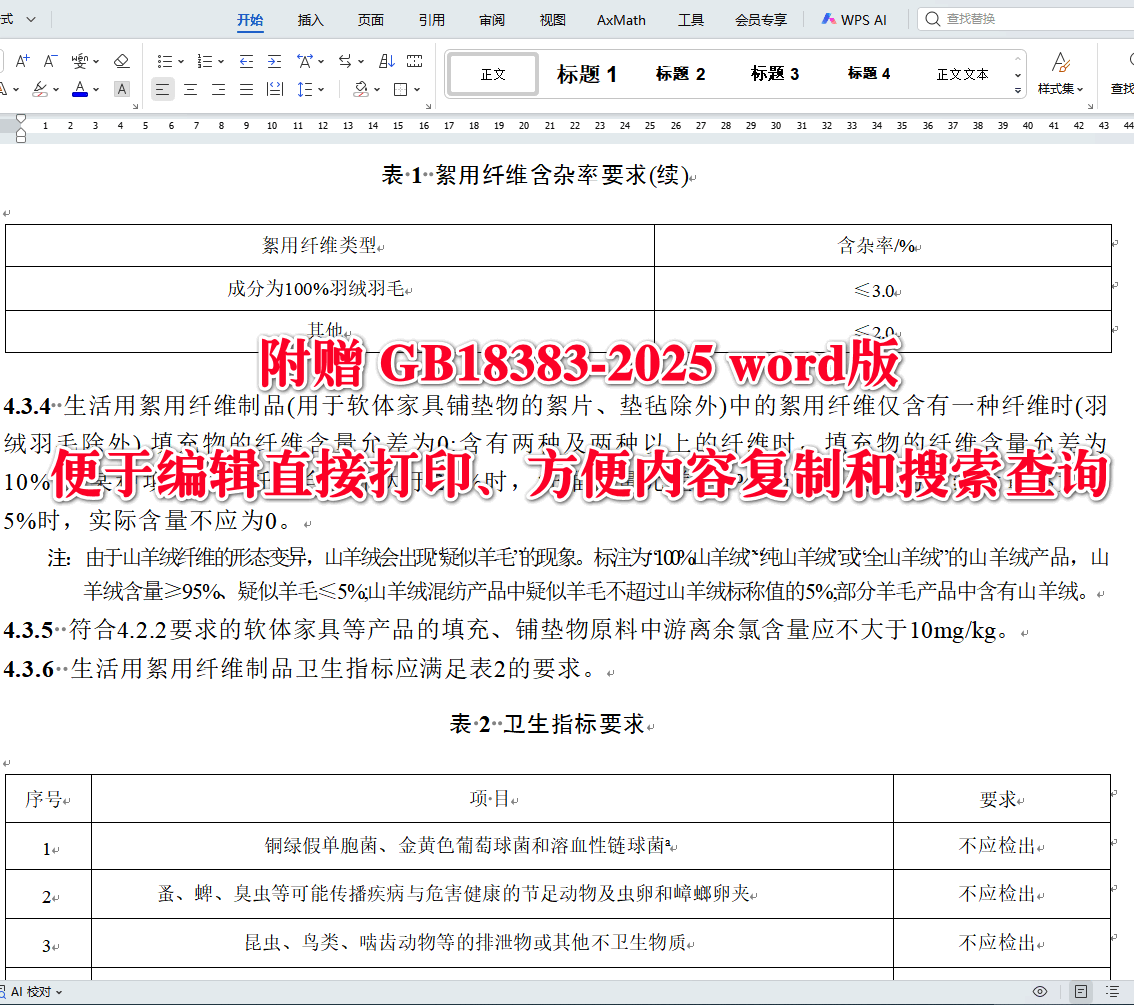Toggle the character shading highlight on selected text
The image size is (1134, 1005).
tap(121, 89)
